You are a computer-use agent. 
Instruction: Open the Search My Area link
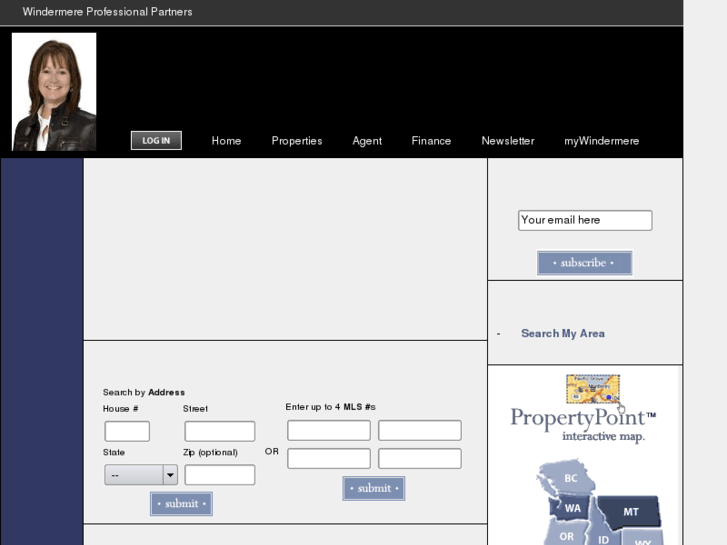(563, 333)
